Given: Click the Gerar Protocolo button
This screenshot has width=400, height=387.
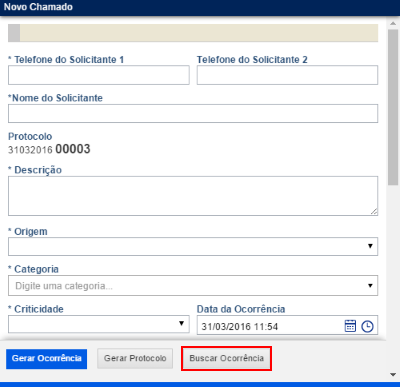Looking at the screenshot, I should click(x=135, y=359).
